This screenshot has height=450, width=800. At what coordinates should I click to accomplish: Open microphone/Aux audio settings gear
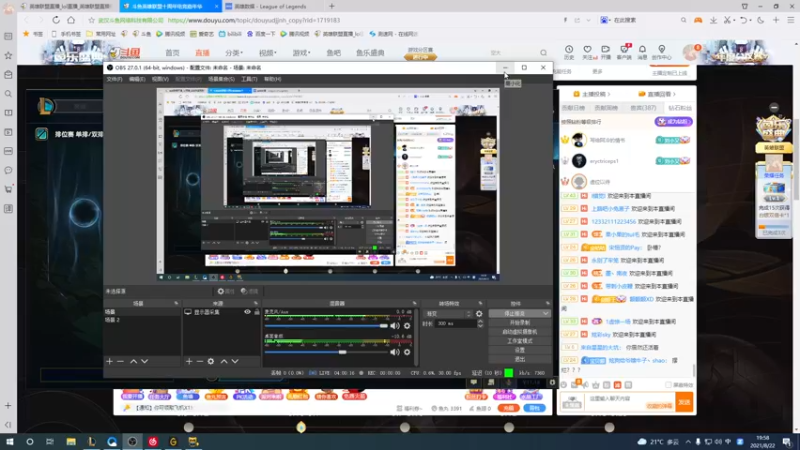[x=407, y=326]
